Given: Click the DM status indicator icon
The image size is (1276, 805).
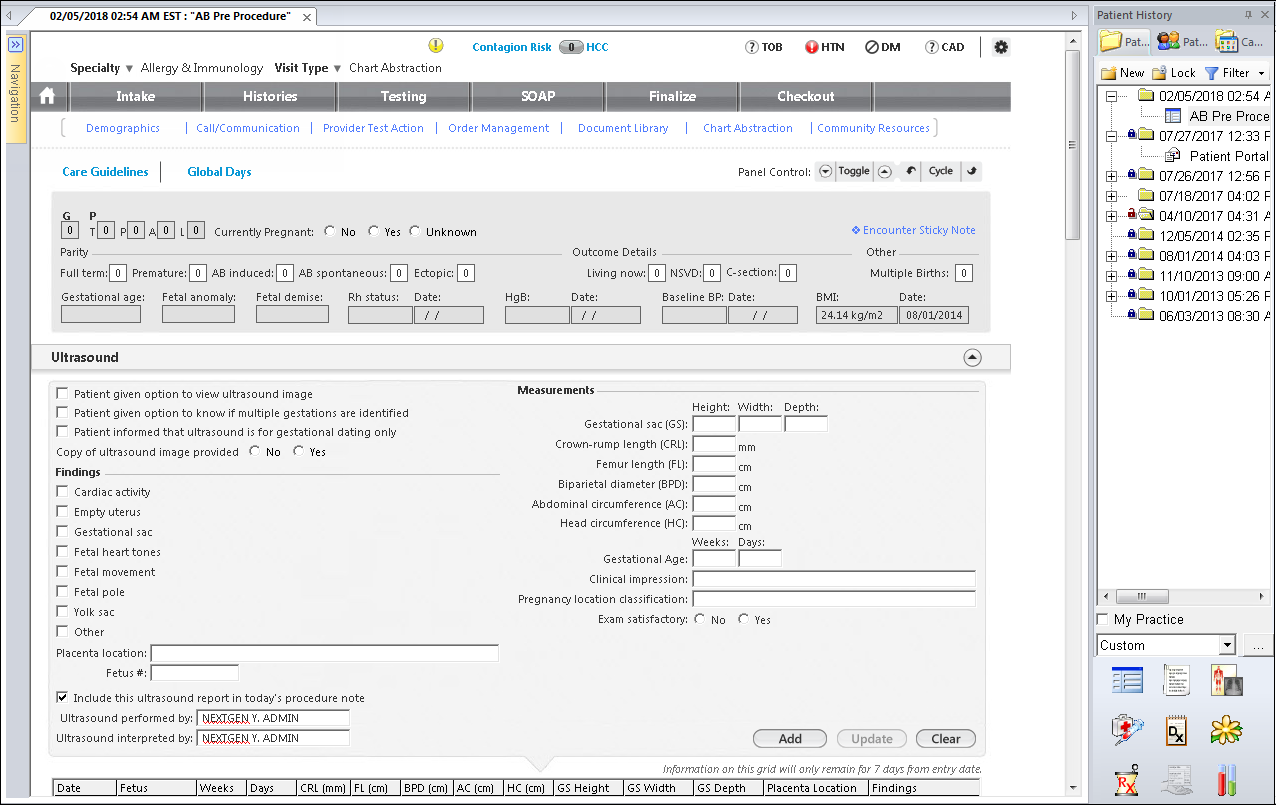Looking at the screenshot, I should [871, 47].
